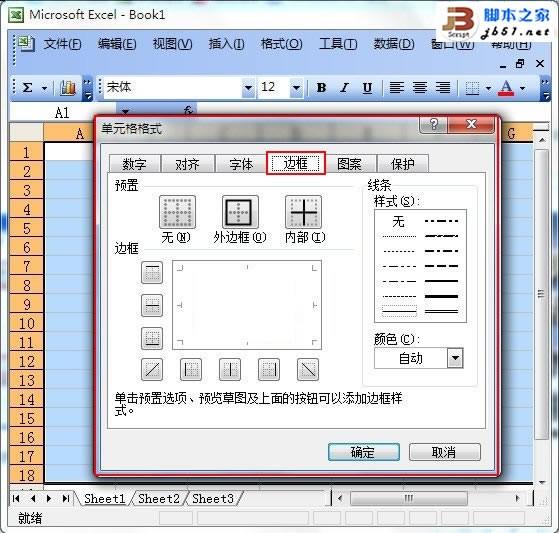Toggle the diagonal up border button

click(x=152, y=369)
